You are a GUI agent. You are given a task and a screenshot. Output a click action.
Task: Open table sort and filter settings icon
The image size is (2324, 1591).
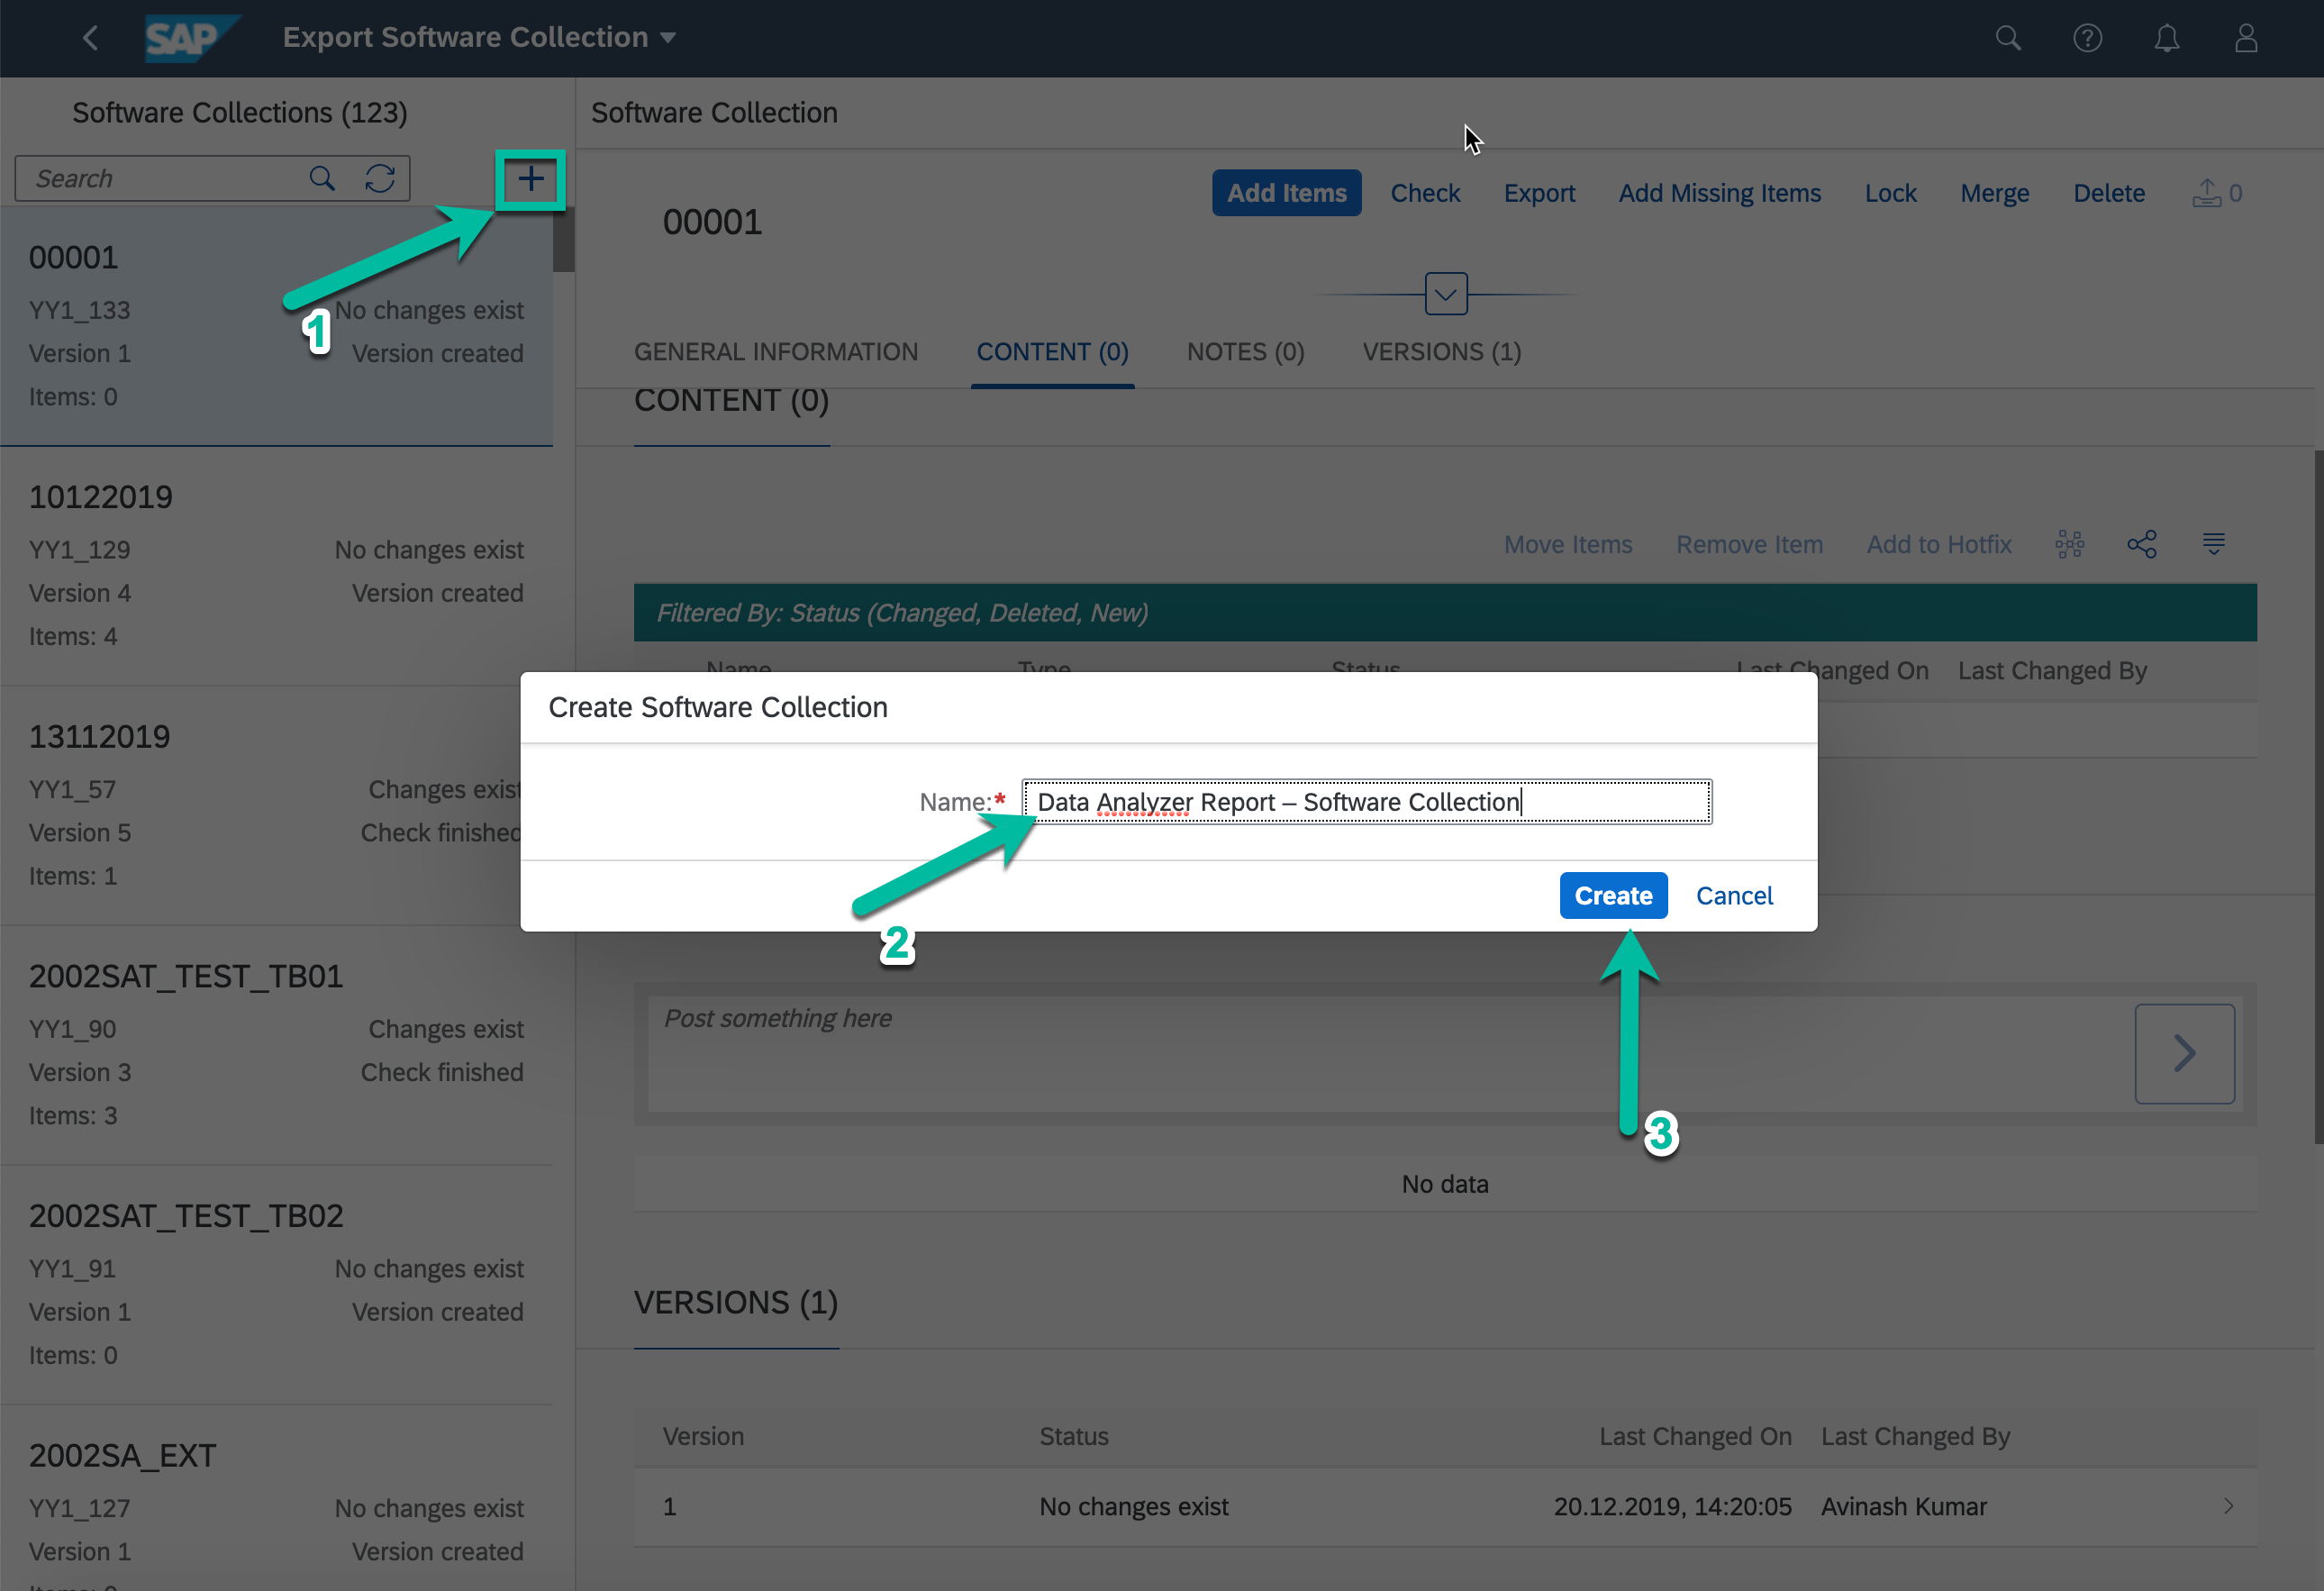point(2213,544)
